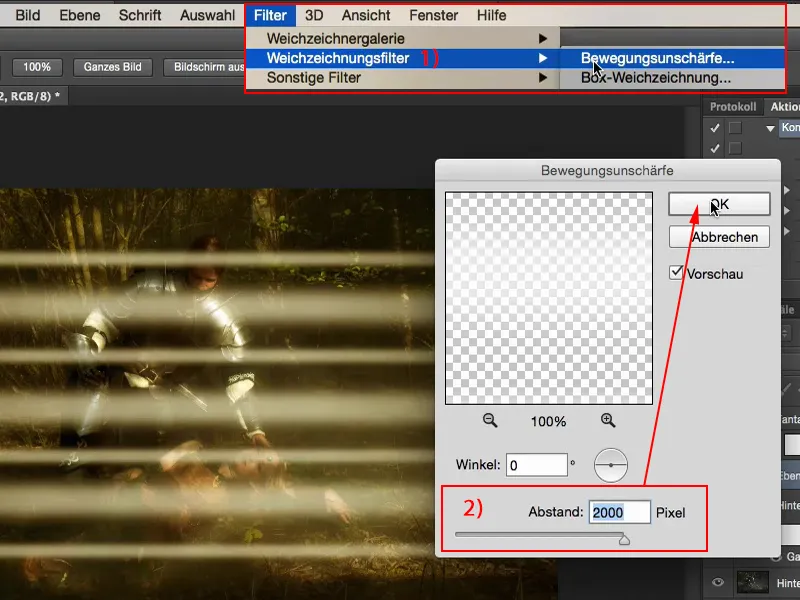Toggle the Vorschau checkbox
This screenshot has height=600, width=800.
(676, 272)
